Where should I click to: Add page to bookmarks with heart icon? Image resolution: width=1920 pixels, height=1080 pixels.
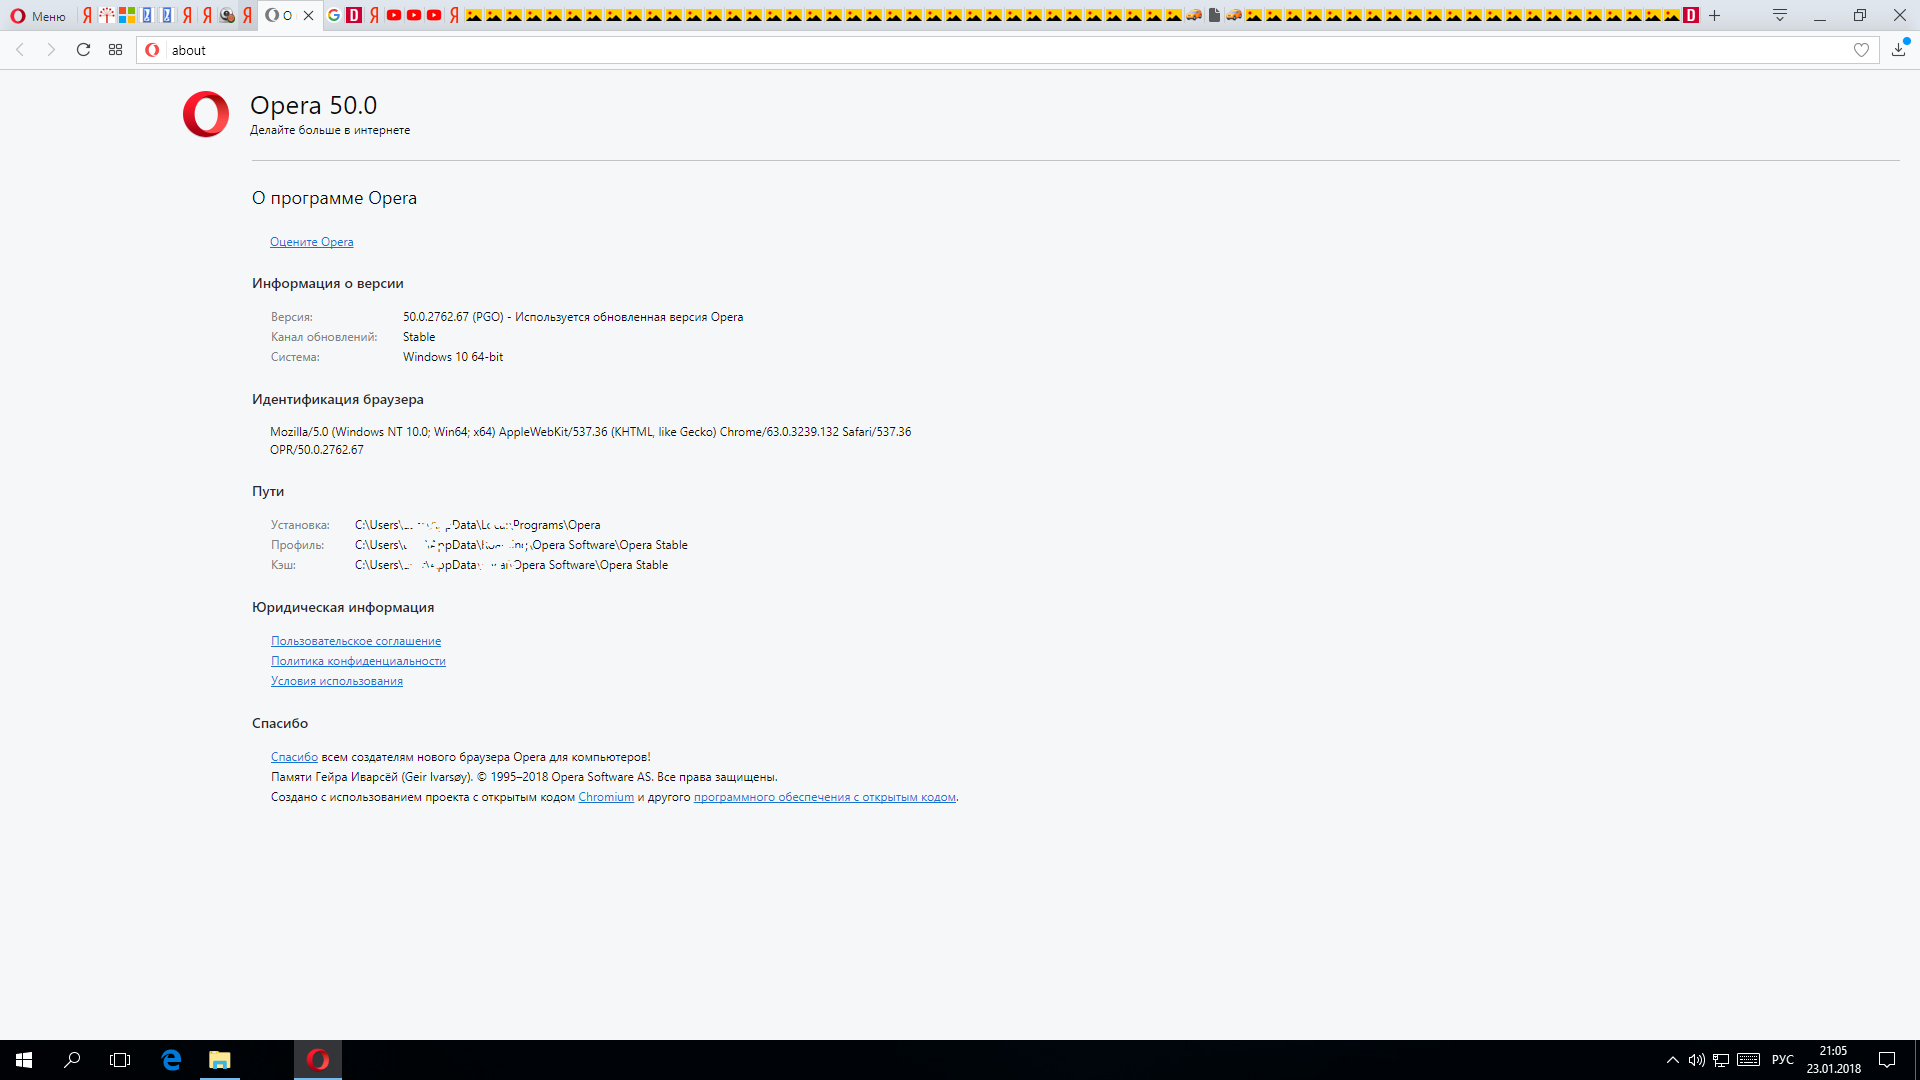click(1861, 50)
